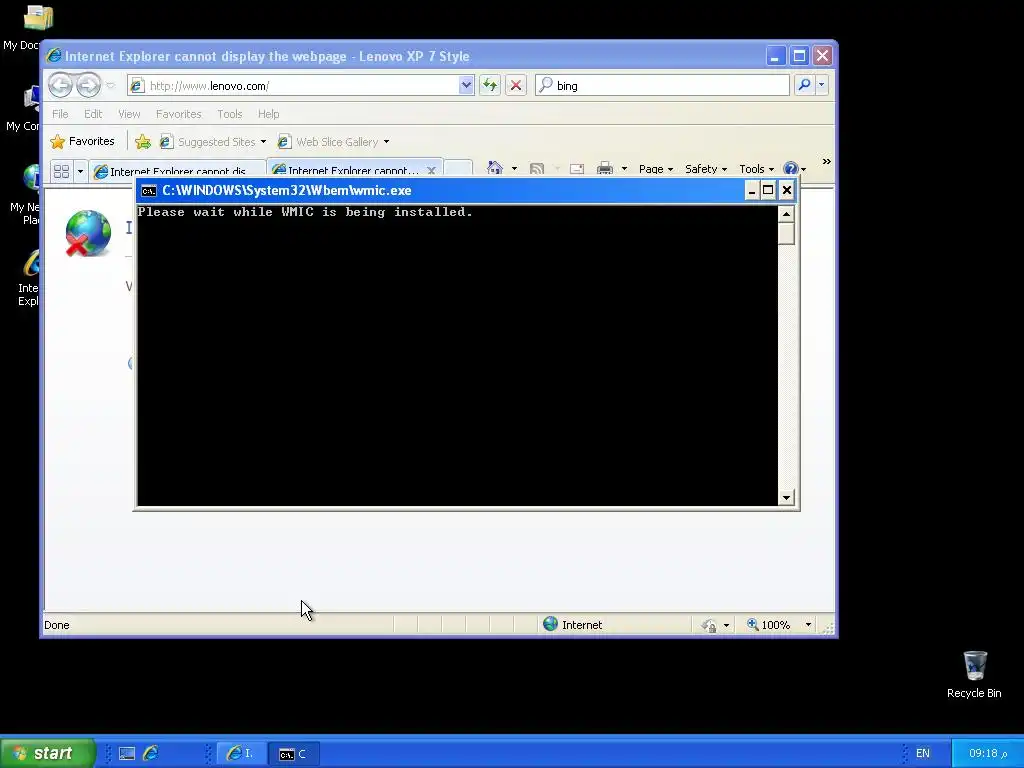Open Web Slice Gallery link
This screenshot has width=1024, height=768.
334,142
